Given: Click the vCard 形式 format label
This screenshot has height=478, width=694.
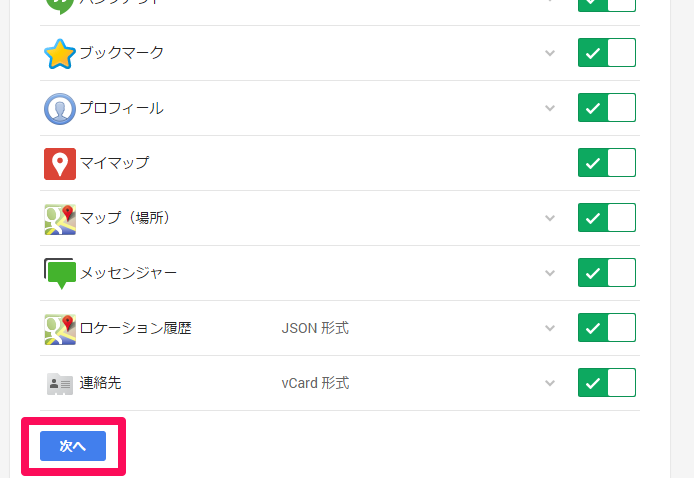Looking at the screenshot, I should tap(315, 383).
